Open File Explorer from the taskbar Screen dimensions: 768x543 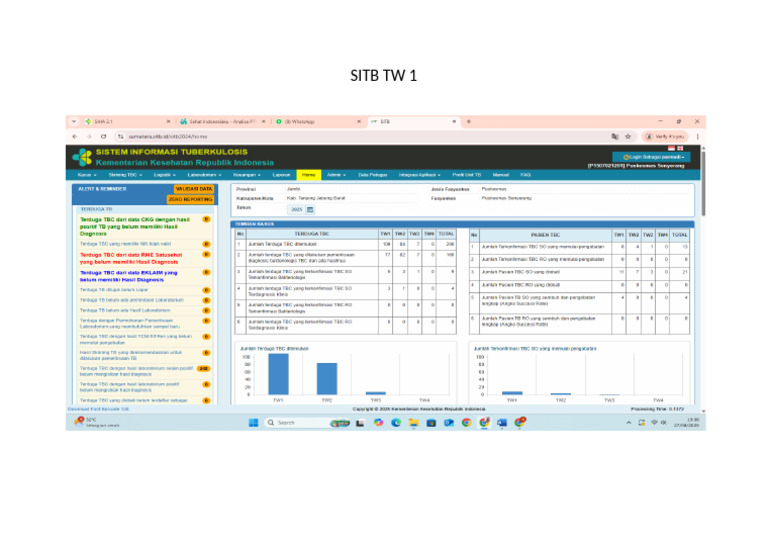414,423
